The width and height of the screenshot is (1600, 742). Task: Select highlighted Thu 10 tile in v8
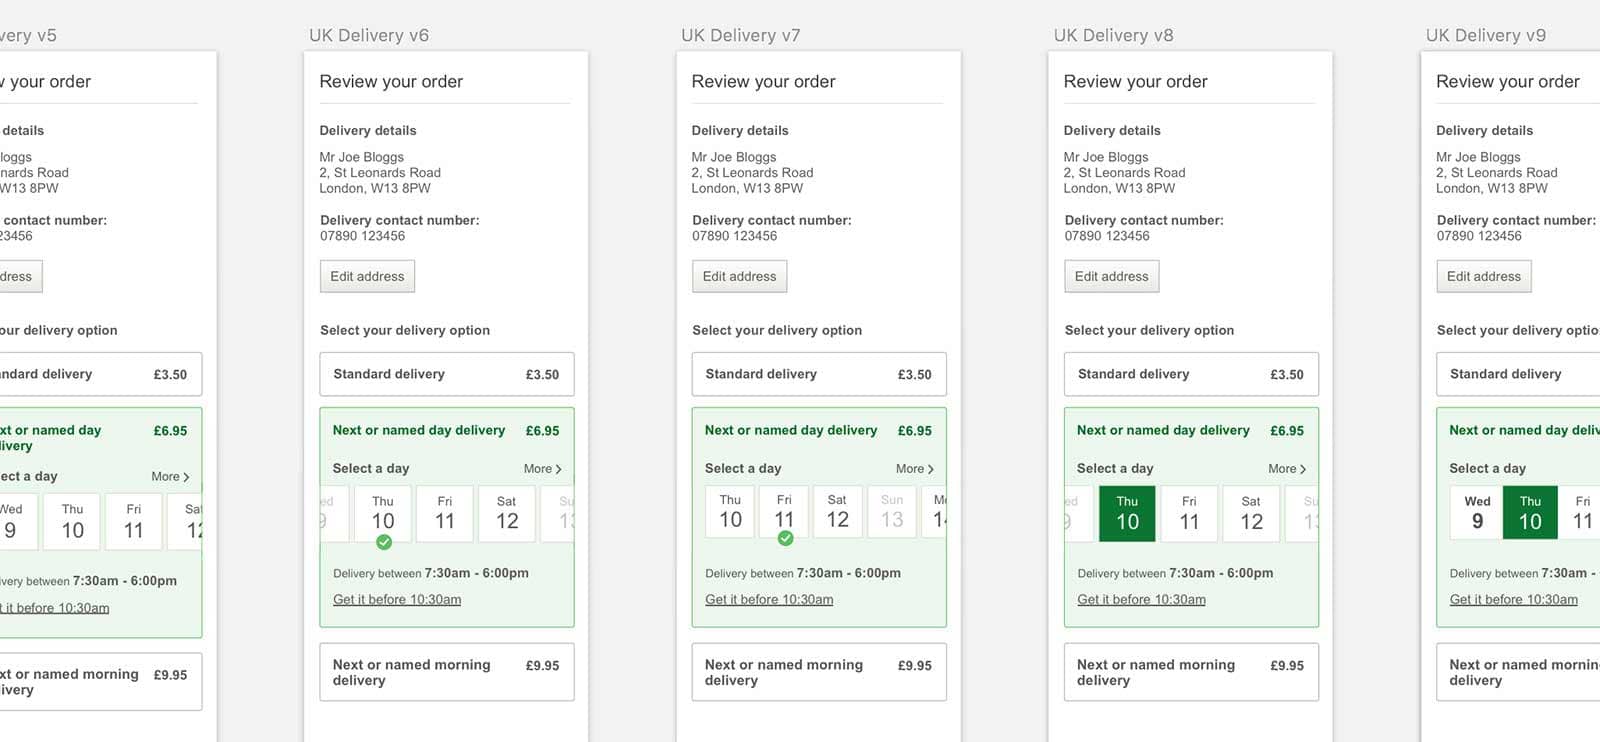tap(1127, 513)
